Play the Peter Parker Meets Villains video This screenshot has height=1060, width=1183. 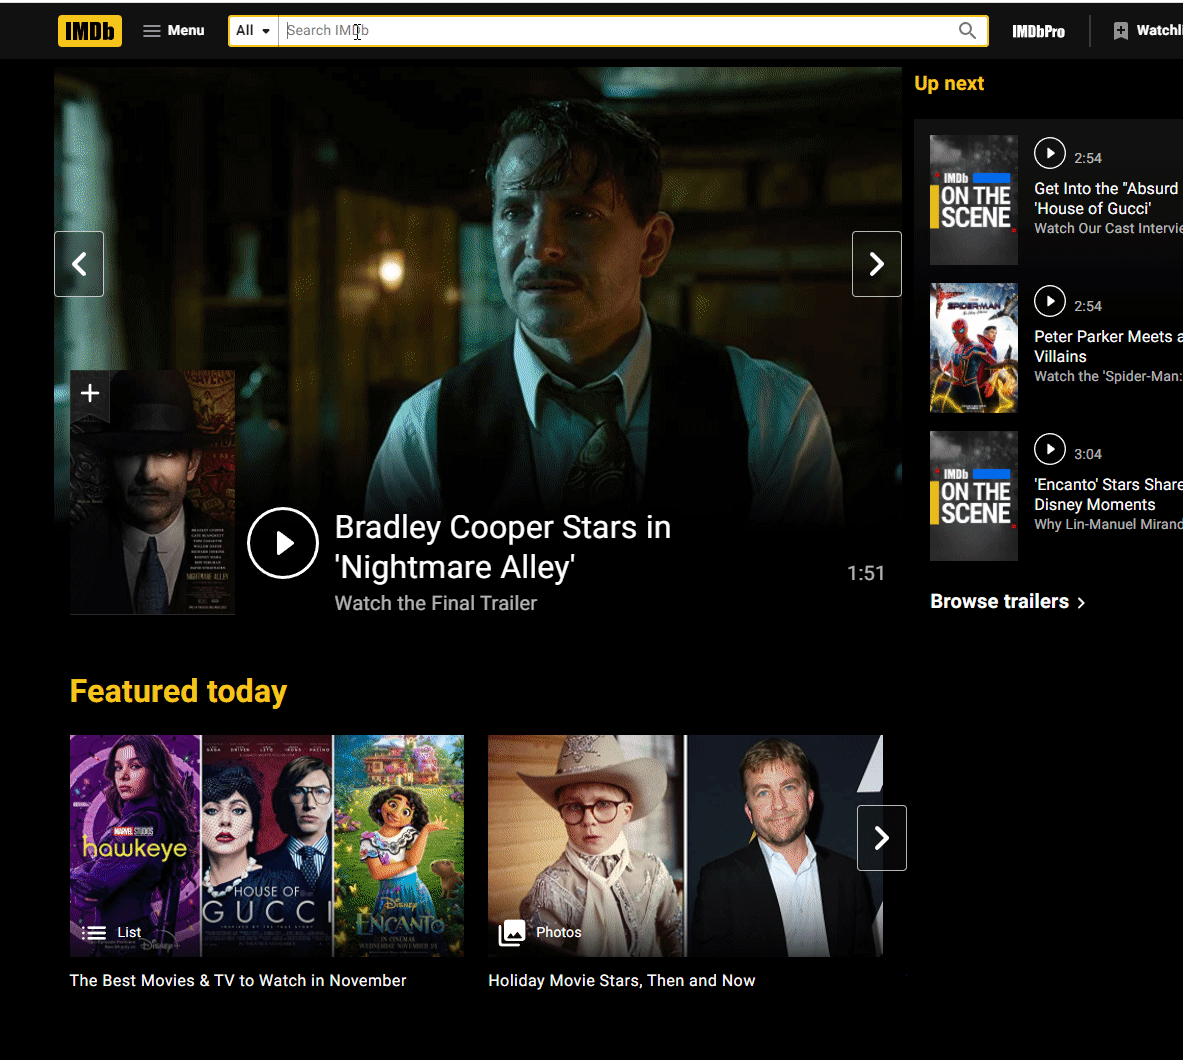pos(1049,301)
